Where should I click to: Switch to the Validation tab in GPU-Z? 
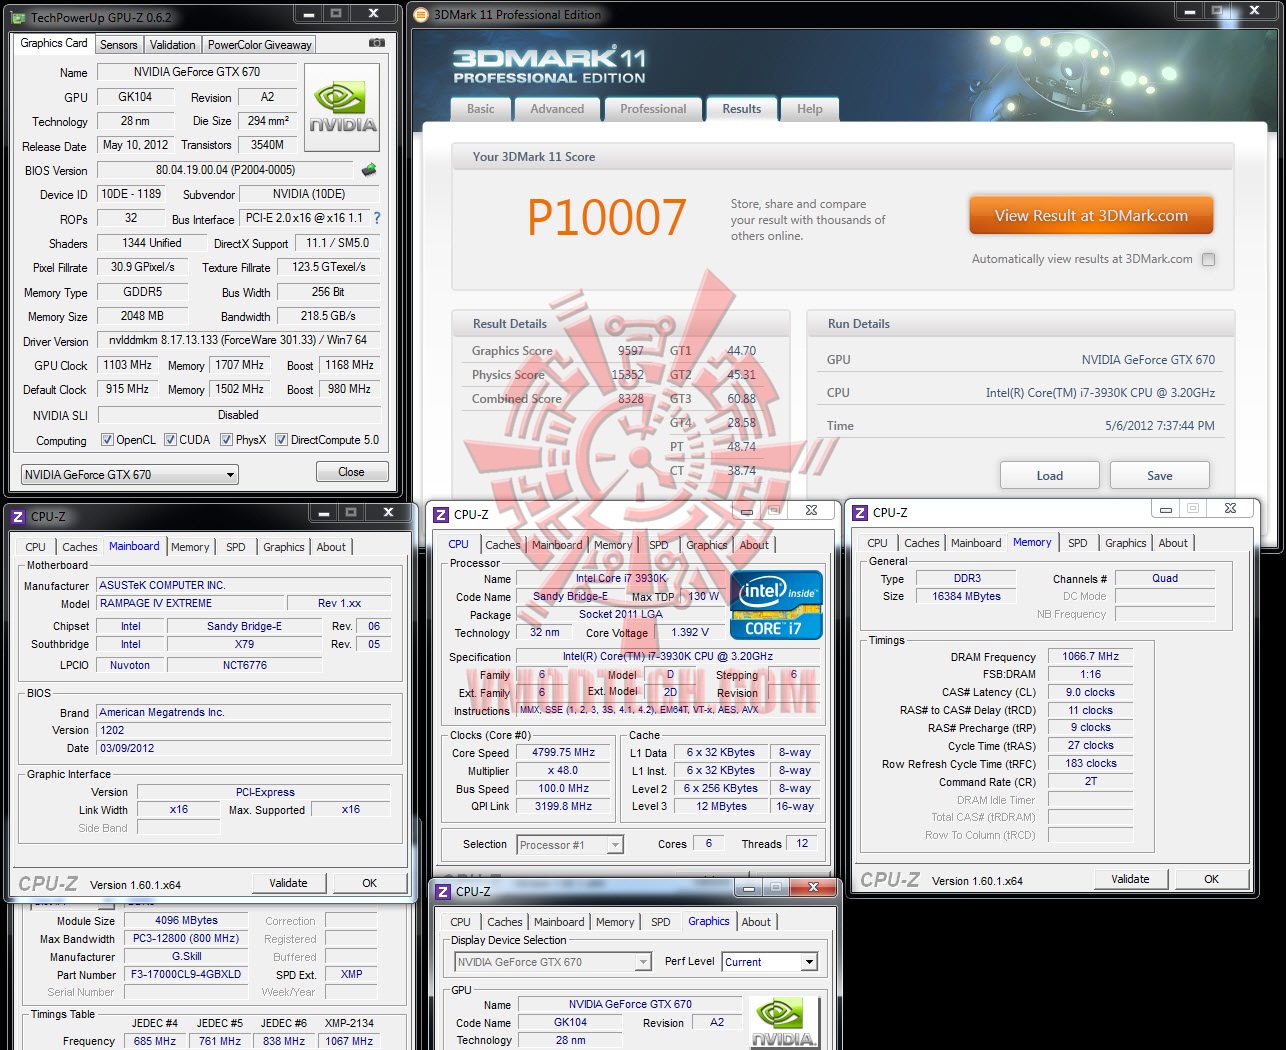pyautogui.click(x=173, y=45)
